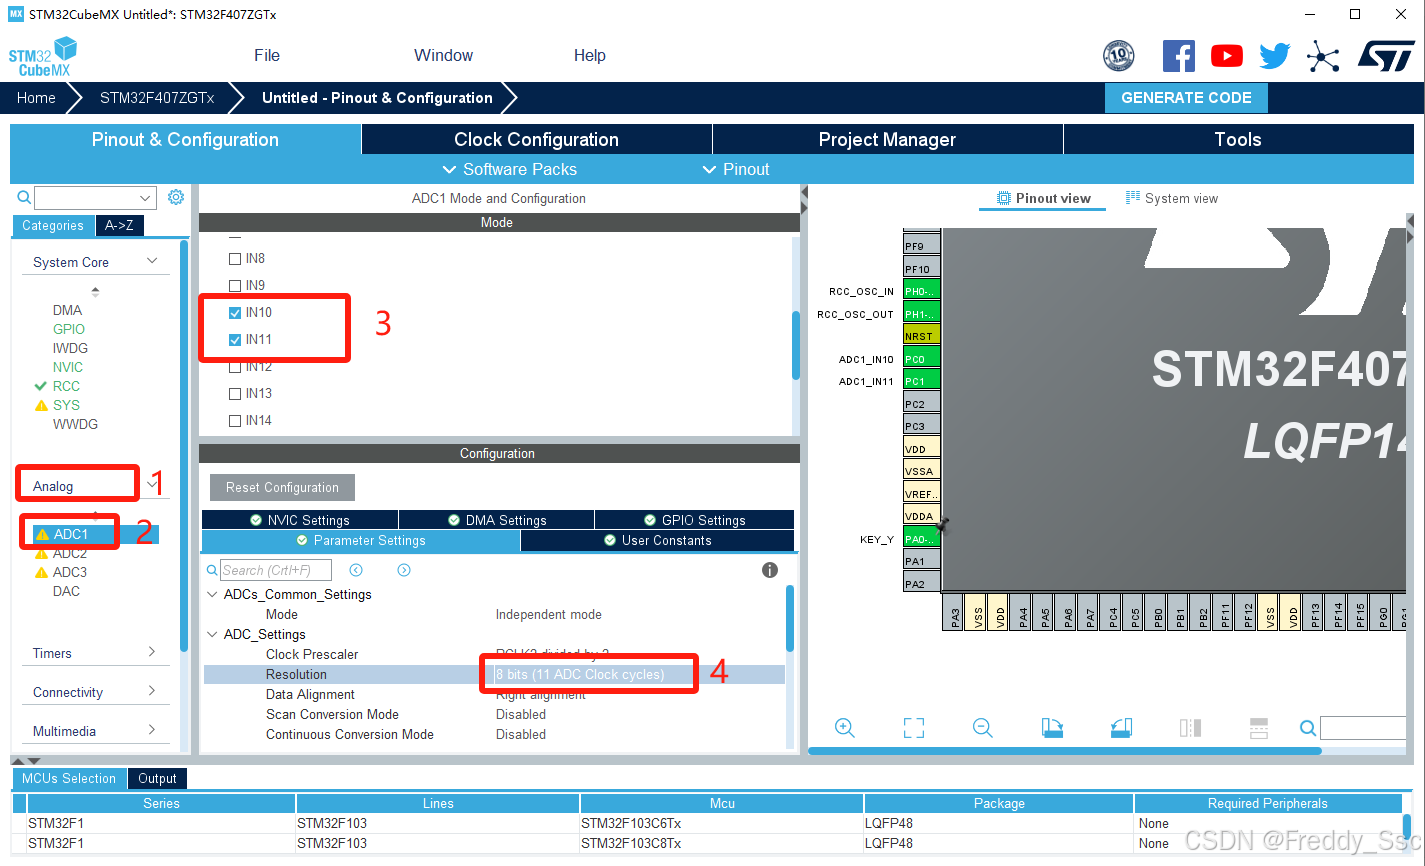Uncheck the IN10 channel checkbox
Image resolution: width=1425 pixels, height=866 pixels.
pos(235,312)
